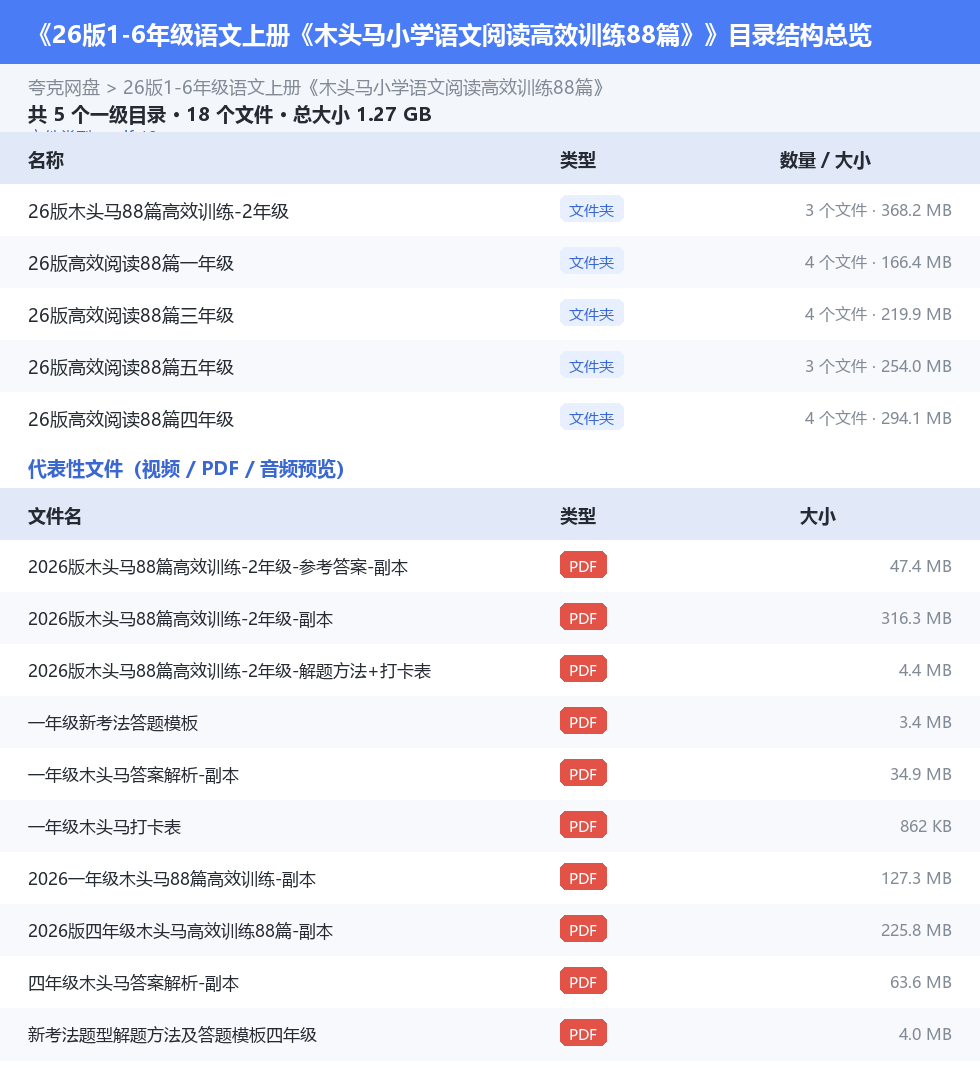This screenshot has width=980, height=1092.
Task: Click the 3 个文件 · 368.2 MB value
Action: click(x=878, y=210)
